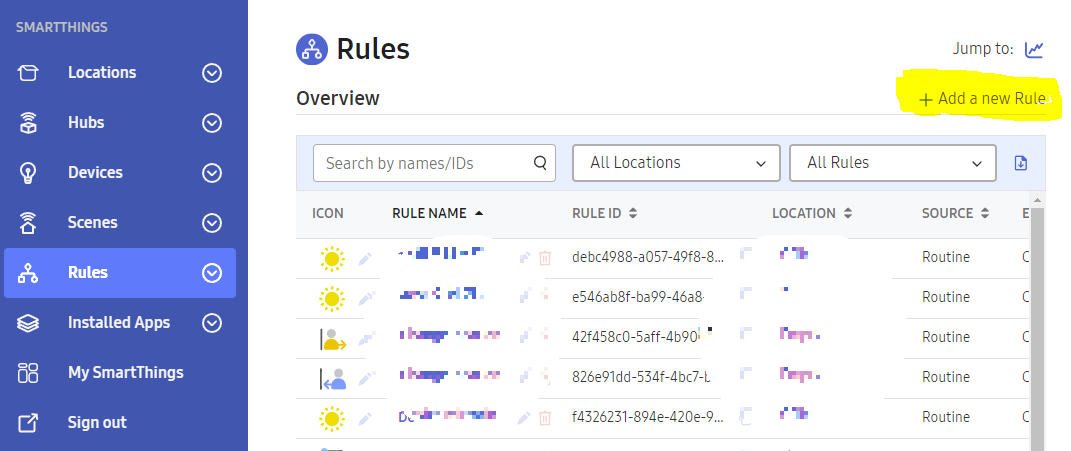Open Installed Apps in the sidebar

[x=119, y=323]
